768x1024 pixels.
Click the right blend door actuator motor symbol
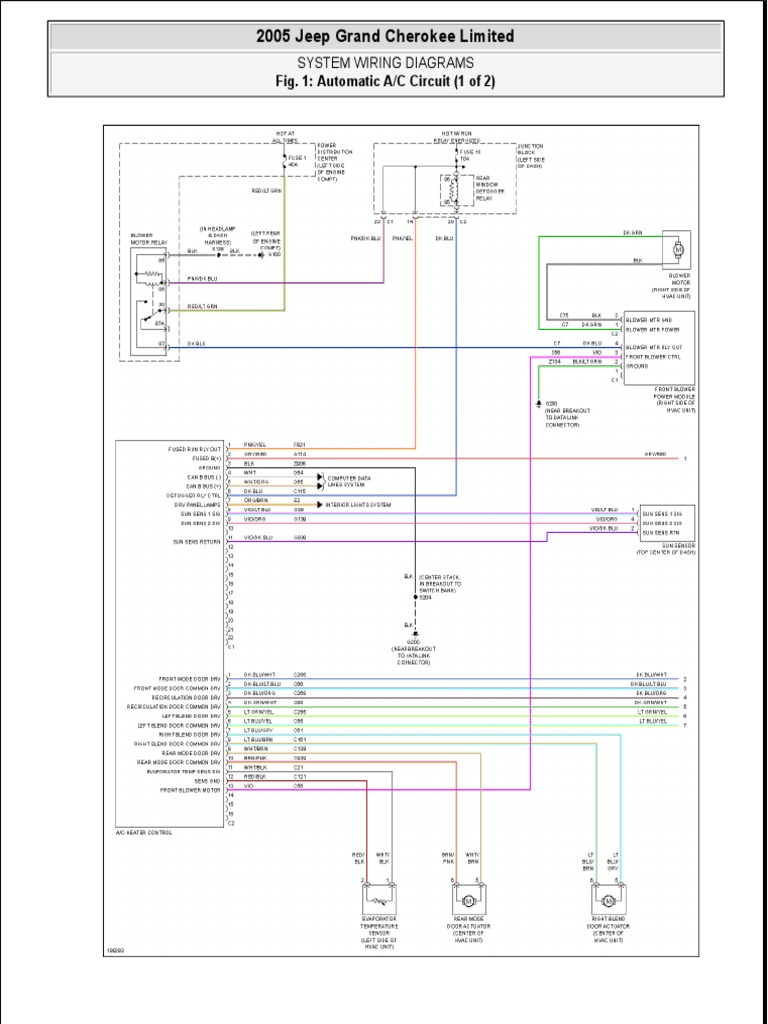[x=608, y=901]
